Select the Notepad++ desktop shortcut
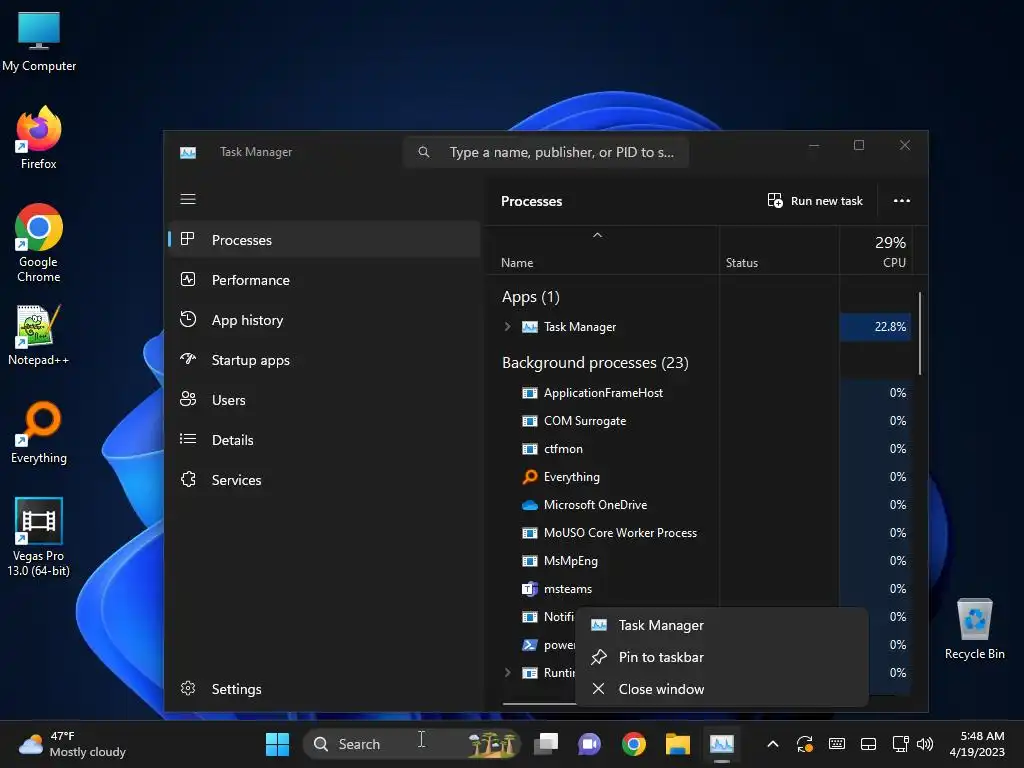The width and height of the screenshot is (1024, 768). tap(39, 336)
